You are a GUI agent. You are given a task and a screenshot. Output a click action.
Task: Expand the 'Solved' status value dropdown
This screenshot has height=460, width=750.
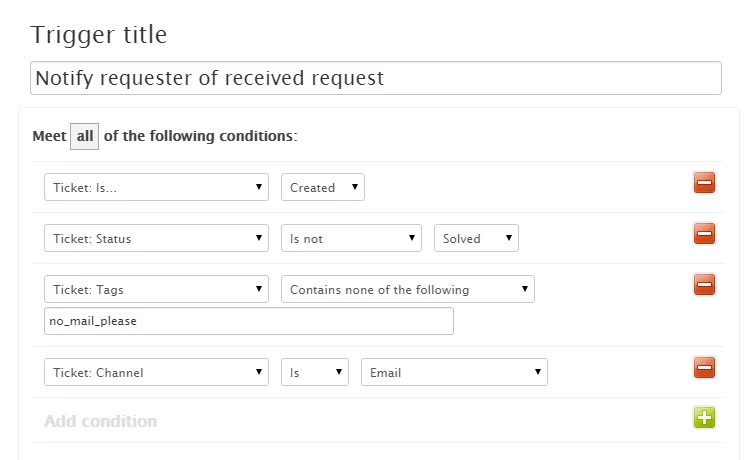(476, 239)
